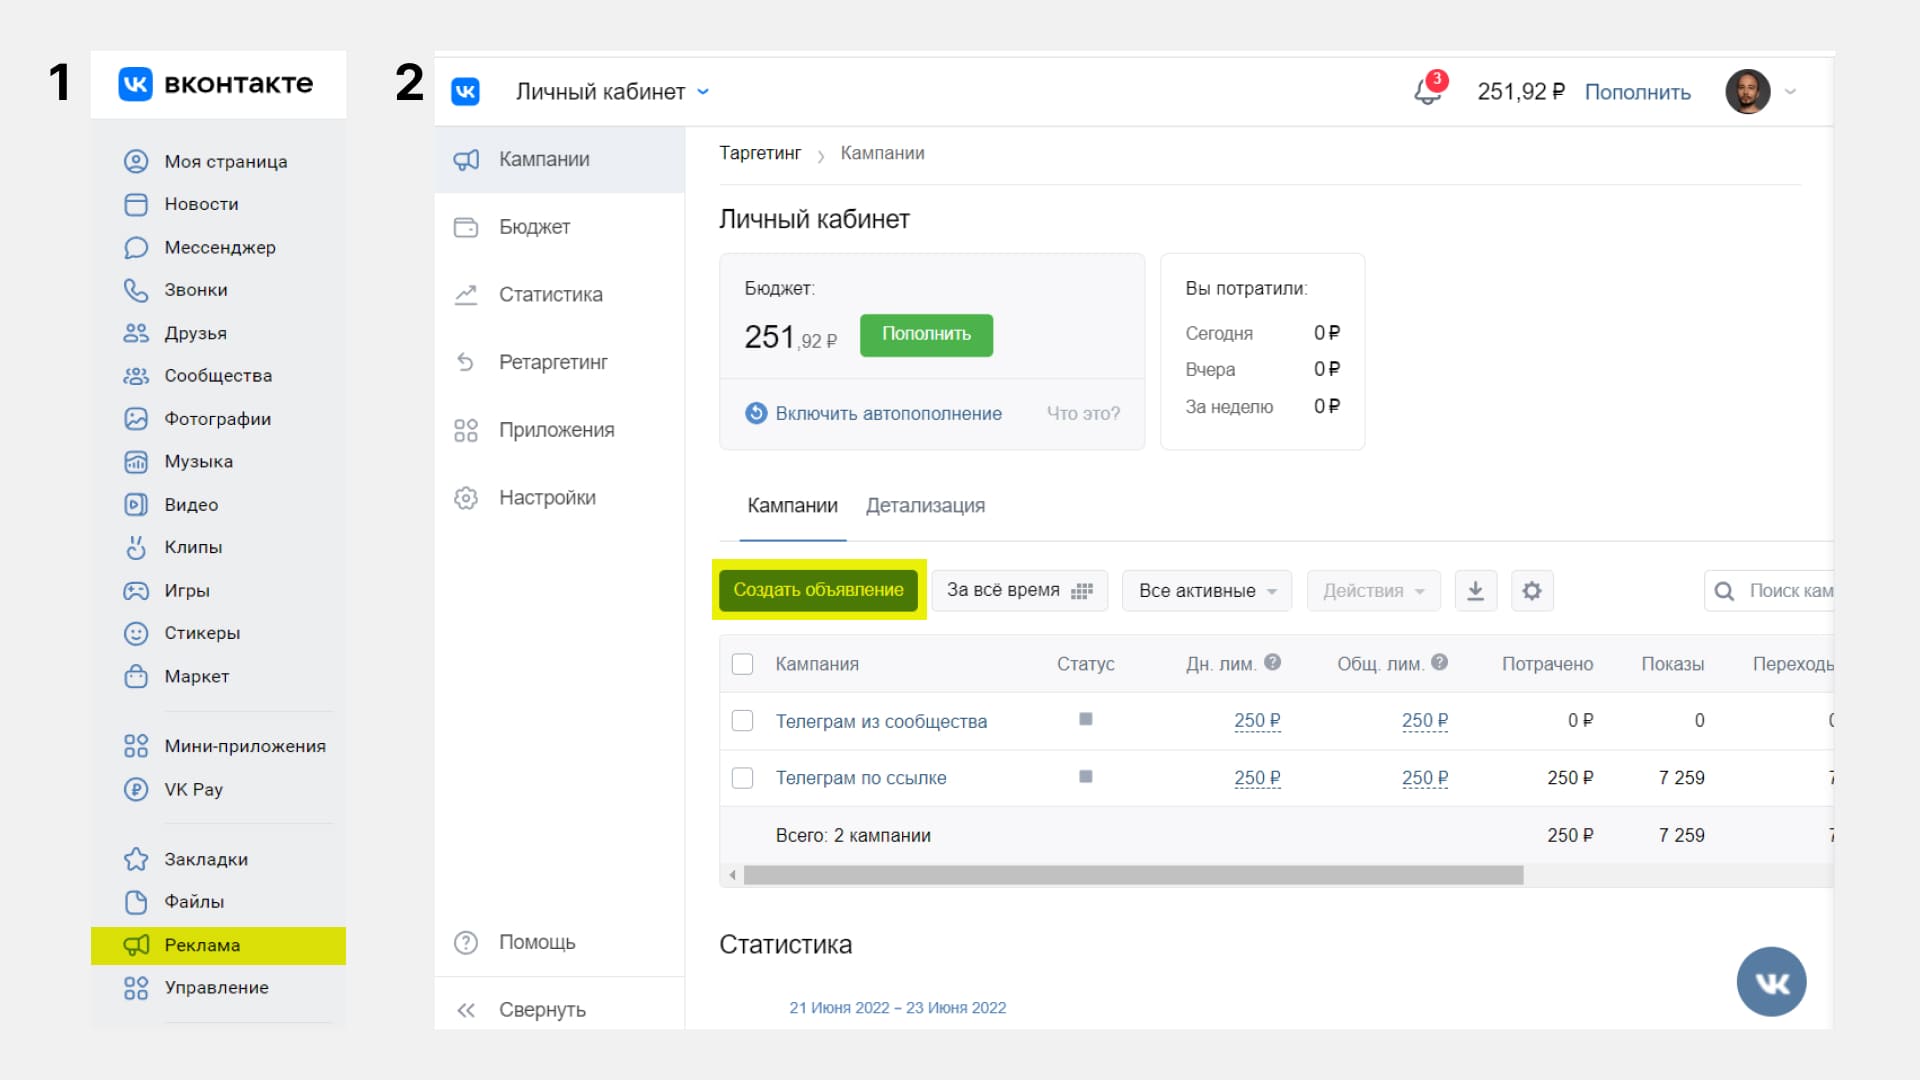
Task: Open Телеграм по ссылке campaign link
Action: [861, 778]
